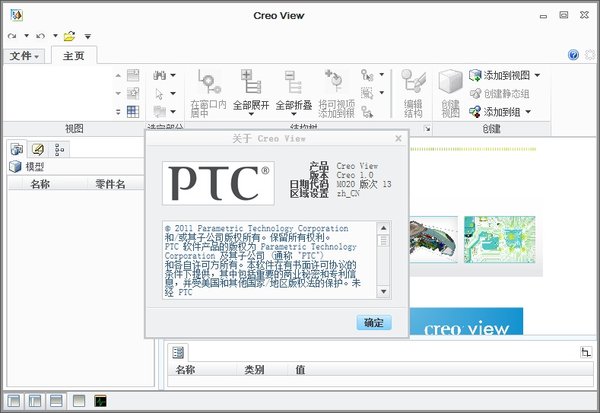Switch to the annotations panel tab with pencil
The height and width of the screenshot is (413, 600).
[x=38, y=149]
